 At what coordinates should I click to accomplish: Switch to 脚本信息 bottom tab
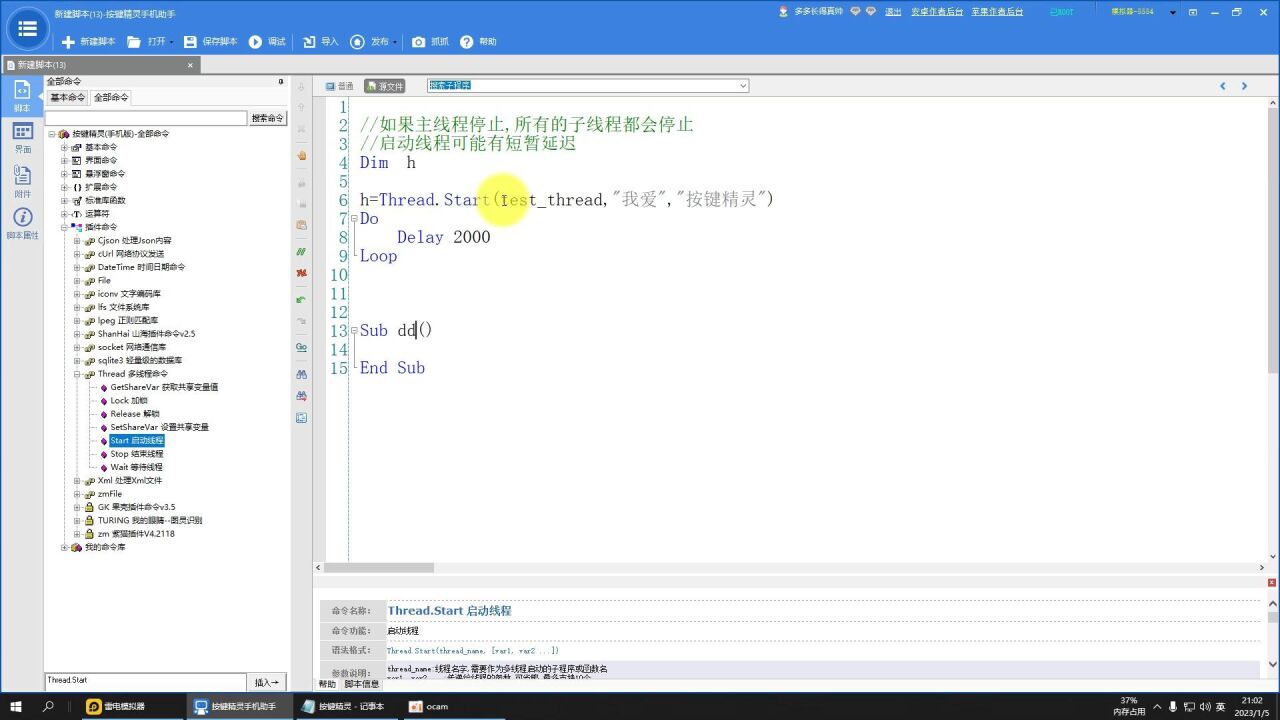tap(362, 684)
